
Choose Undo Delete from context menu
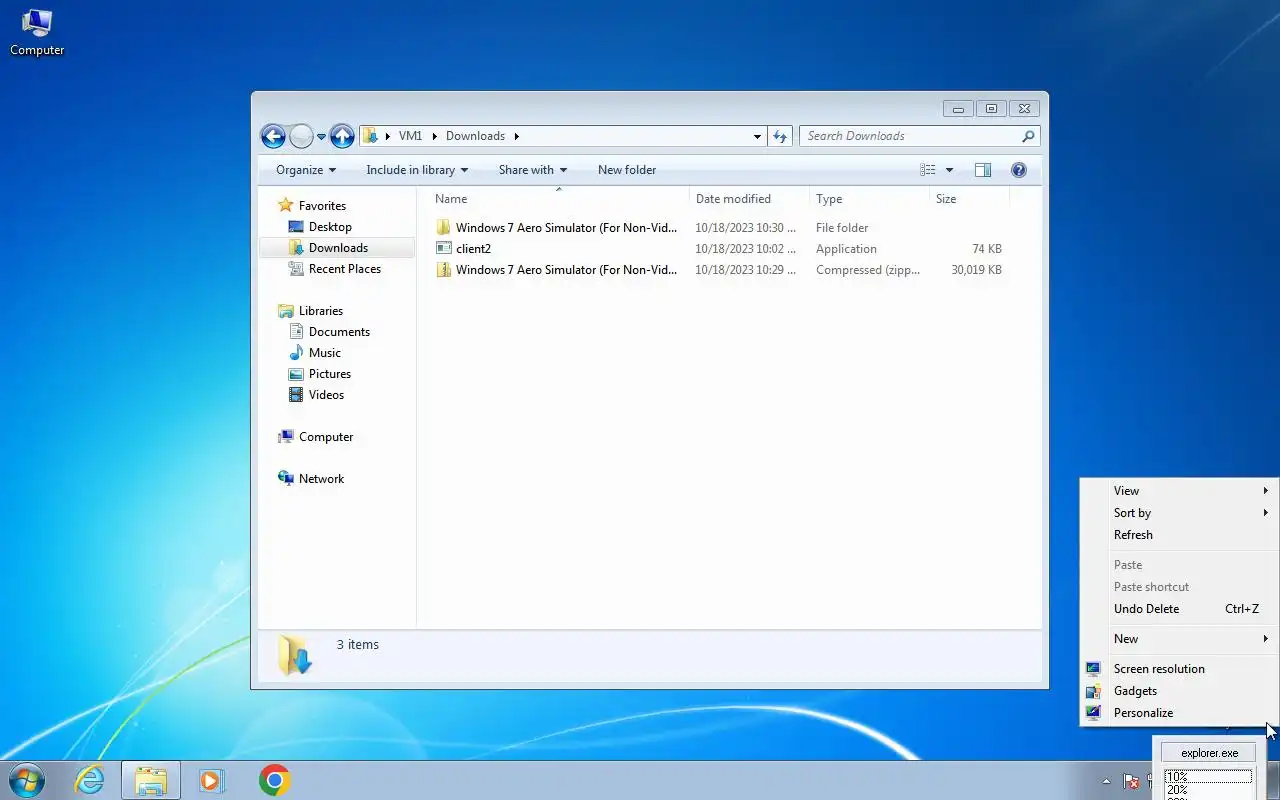(x=1181, y=609)
